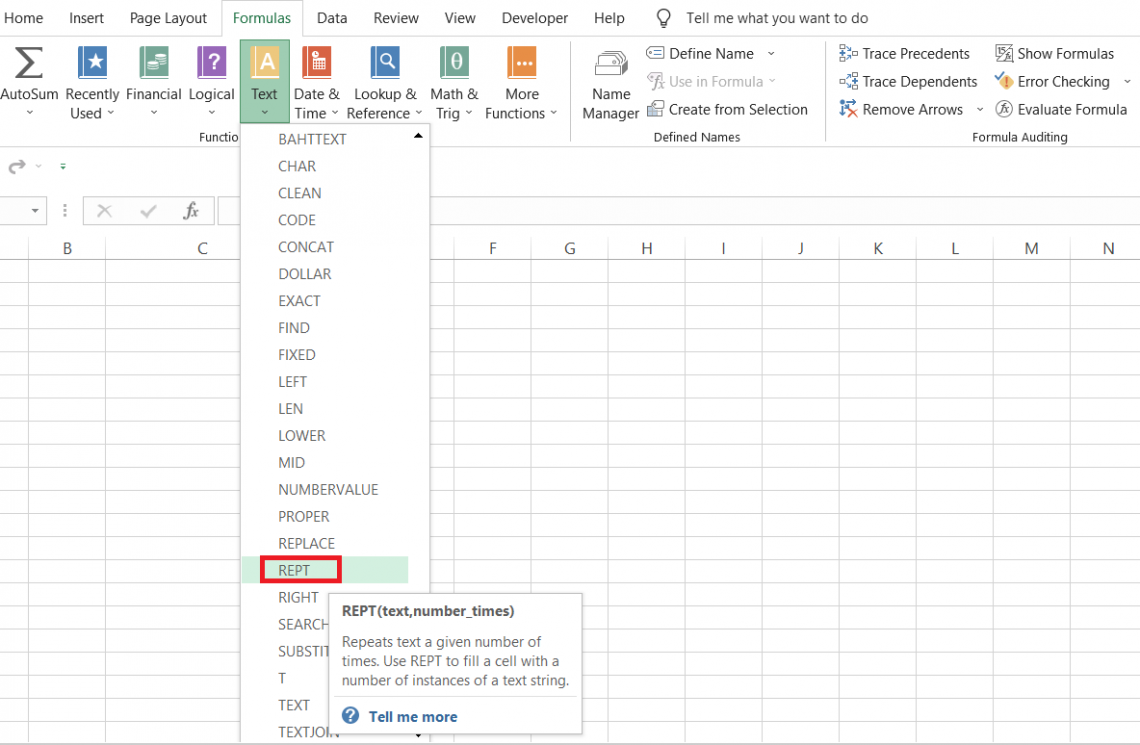
Task: Choose CONCAT in the function list
Action: click(x=306, y=247)
